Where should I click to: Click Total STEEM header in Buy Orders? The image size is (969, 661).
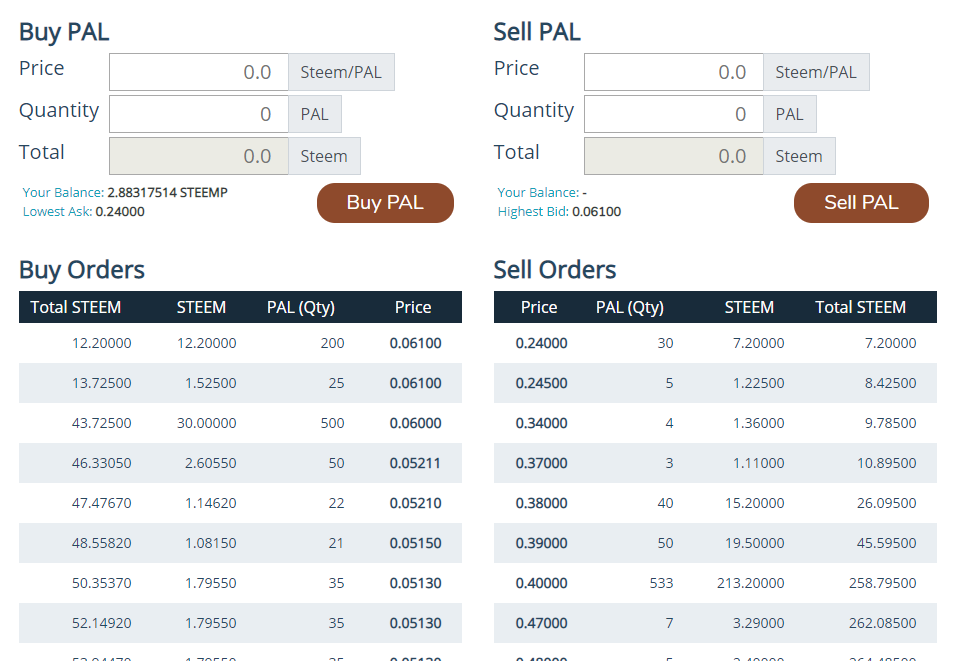click(x=75, y=307)
